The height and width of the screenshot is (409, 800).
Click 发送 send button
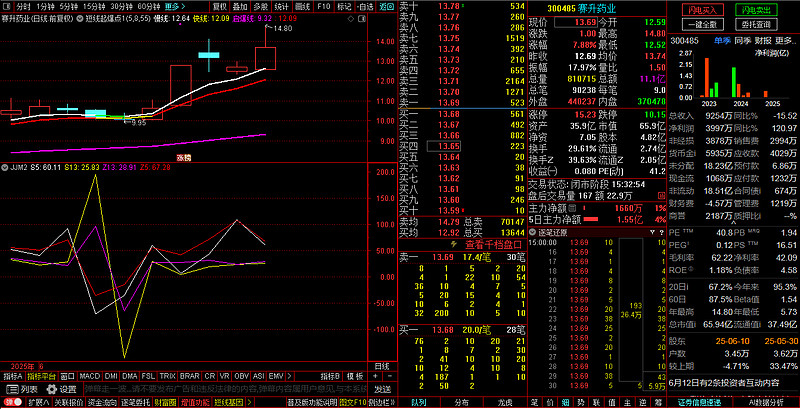383,389
